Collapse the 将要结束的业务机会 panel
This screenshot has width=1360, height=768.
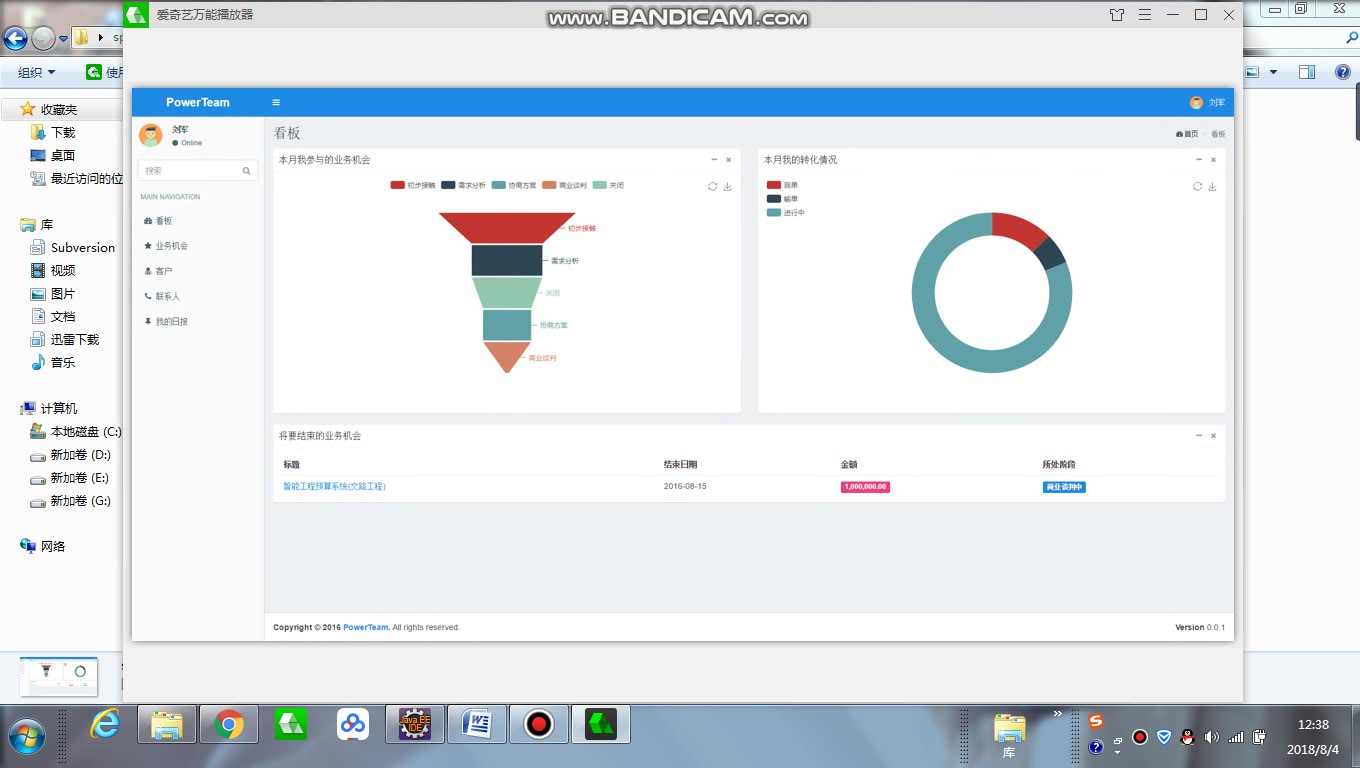coord(1198,436)
